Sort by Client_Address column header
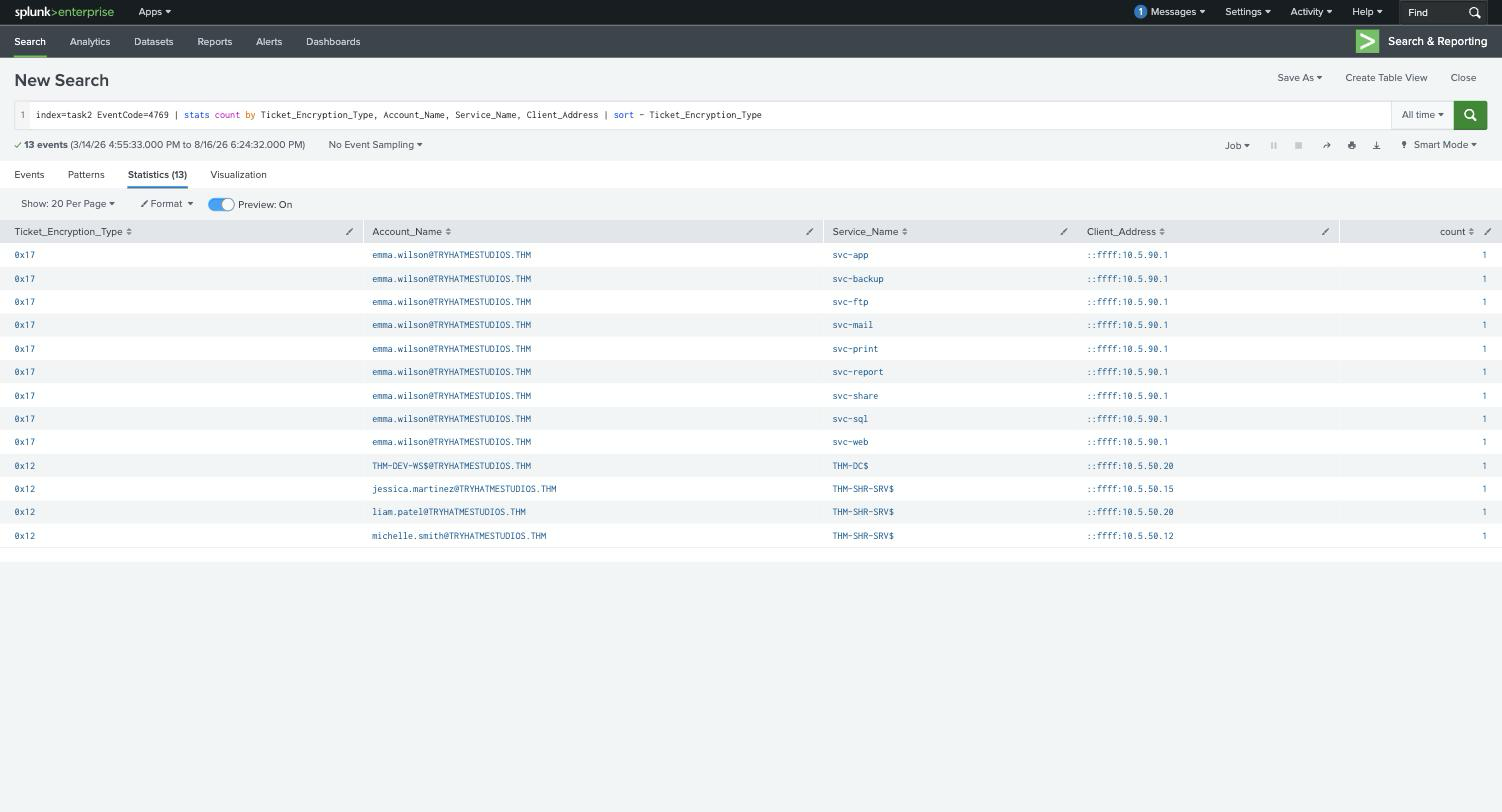Viewport: 1502px width, 812px height. pos(1126,232)
